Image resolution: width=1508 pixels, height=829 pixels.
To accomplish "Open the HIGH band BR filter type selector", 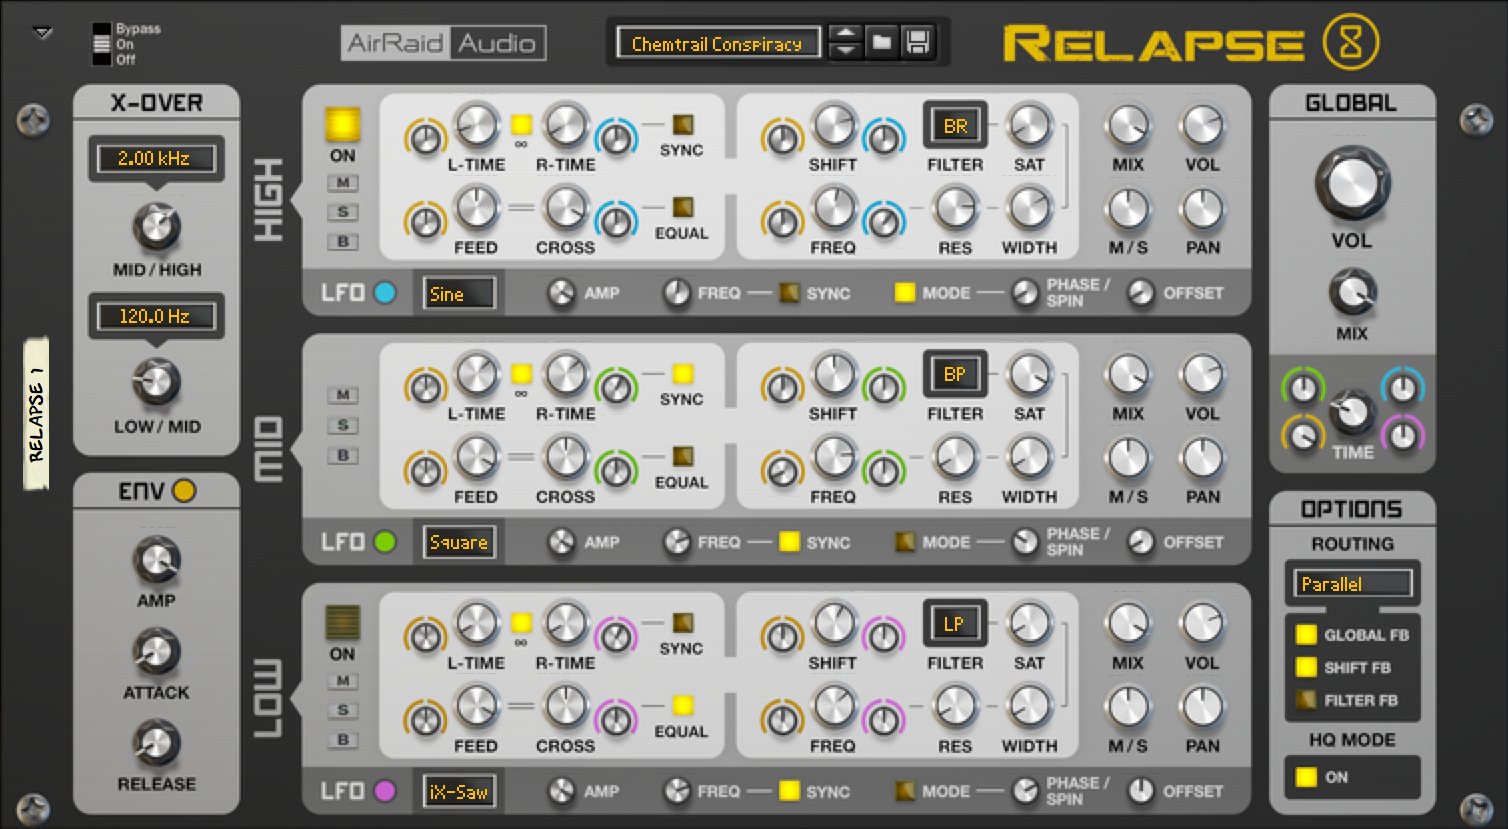I will click(x=955, y=126).
